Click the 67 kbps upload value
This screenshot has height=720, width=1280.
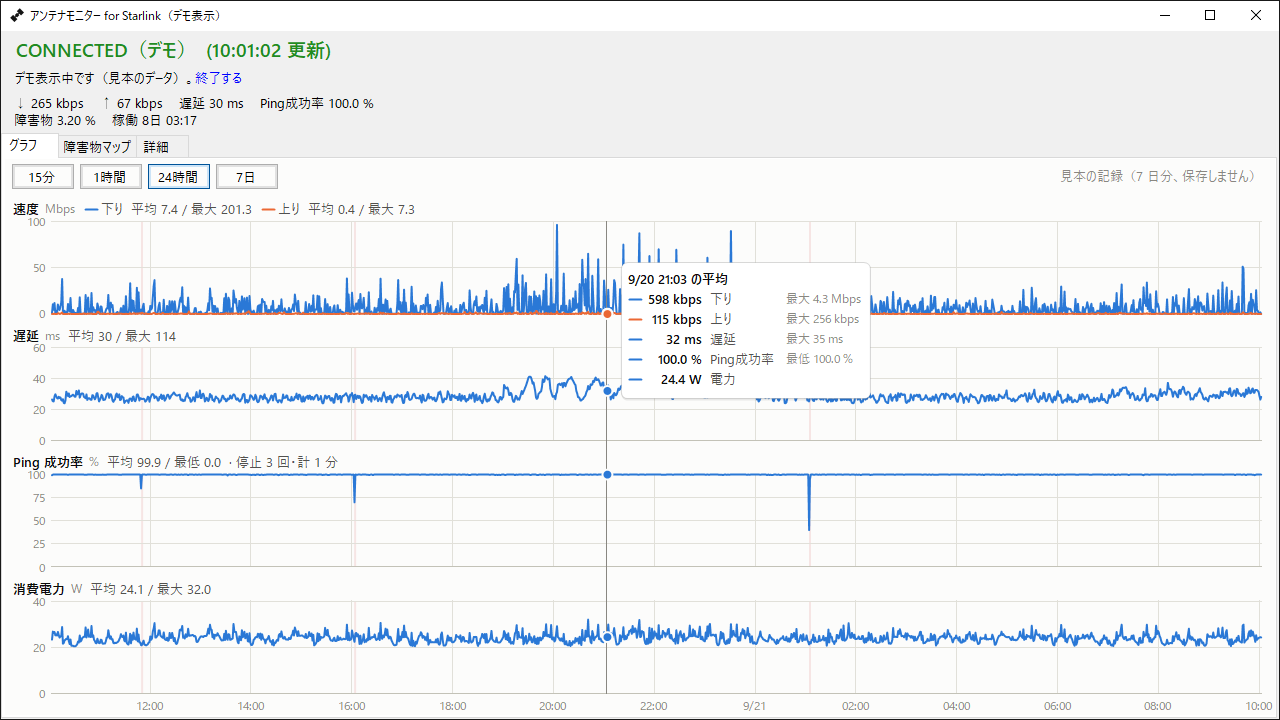point(139,104)
